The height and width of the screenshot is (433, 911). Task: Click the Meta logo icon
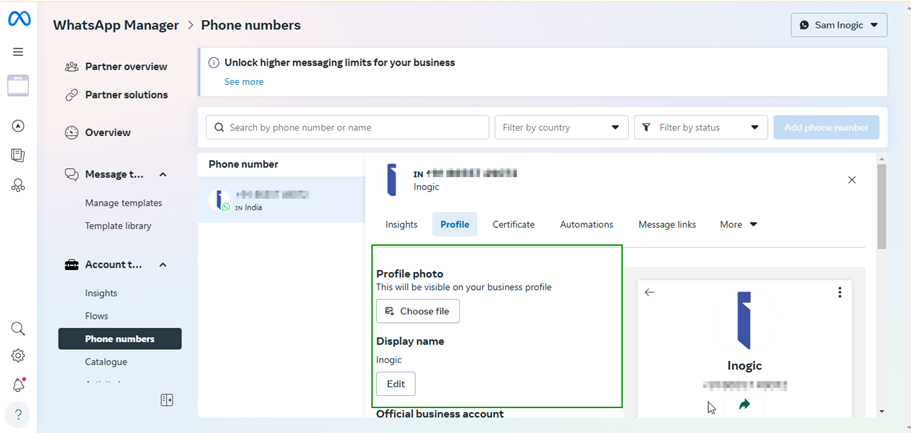click(x=18, y=20)
